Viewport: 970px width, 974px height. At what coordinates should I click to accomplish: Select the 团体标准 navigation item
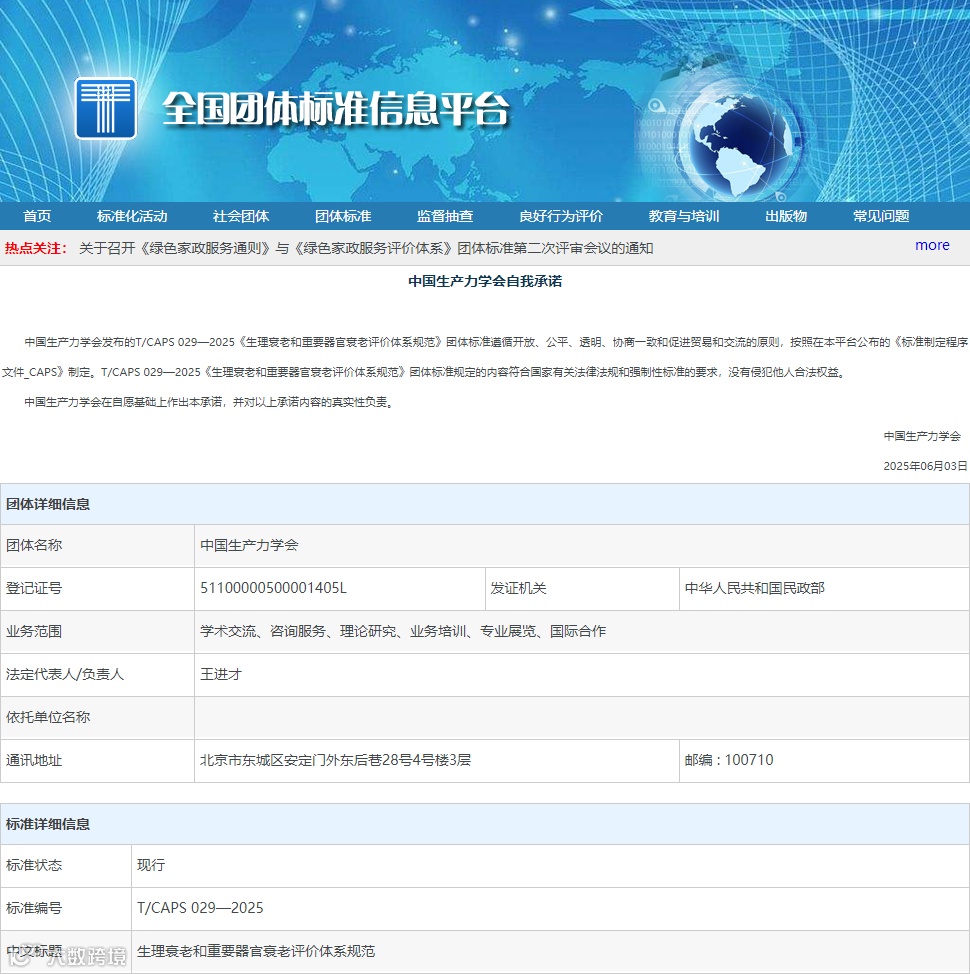pyautogui.click(x=343, y=216)
